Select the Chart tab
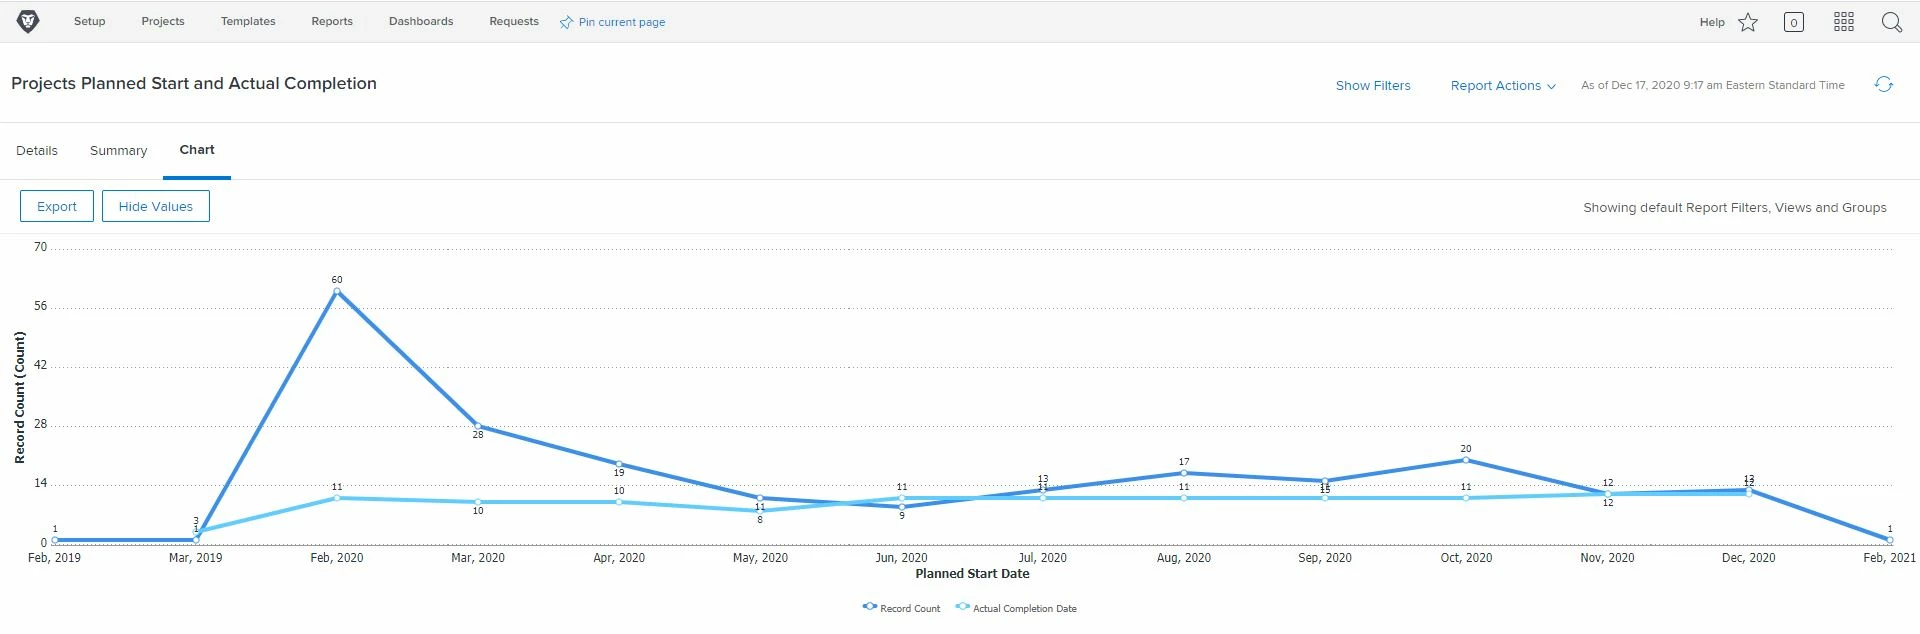Image resolution: width=1920 pixels, height=634 pixels. click(197, 149)
